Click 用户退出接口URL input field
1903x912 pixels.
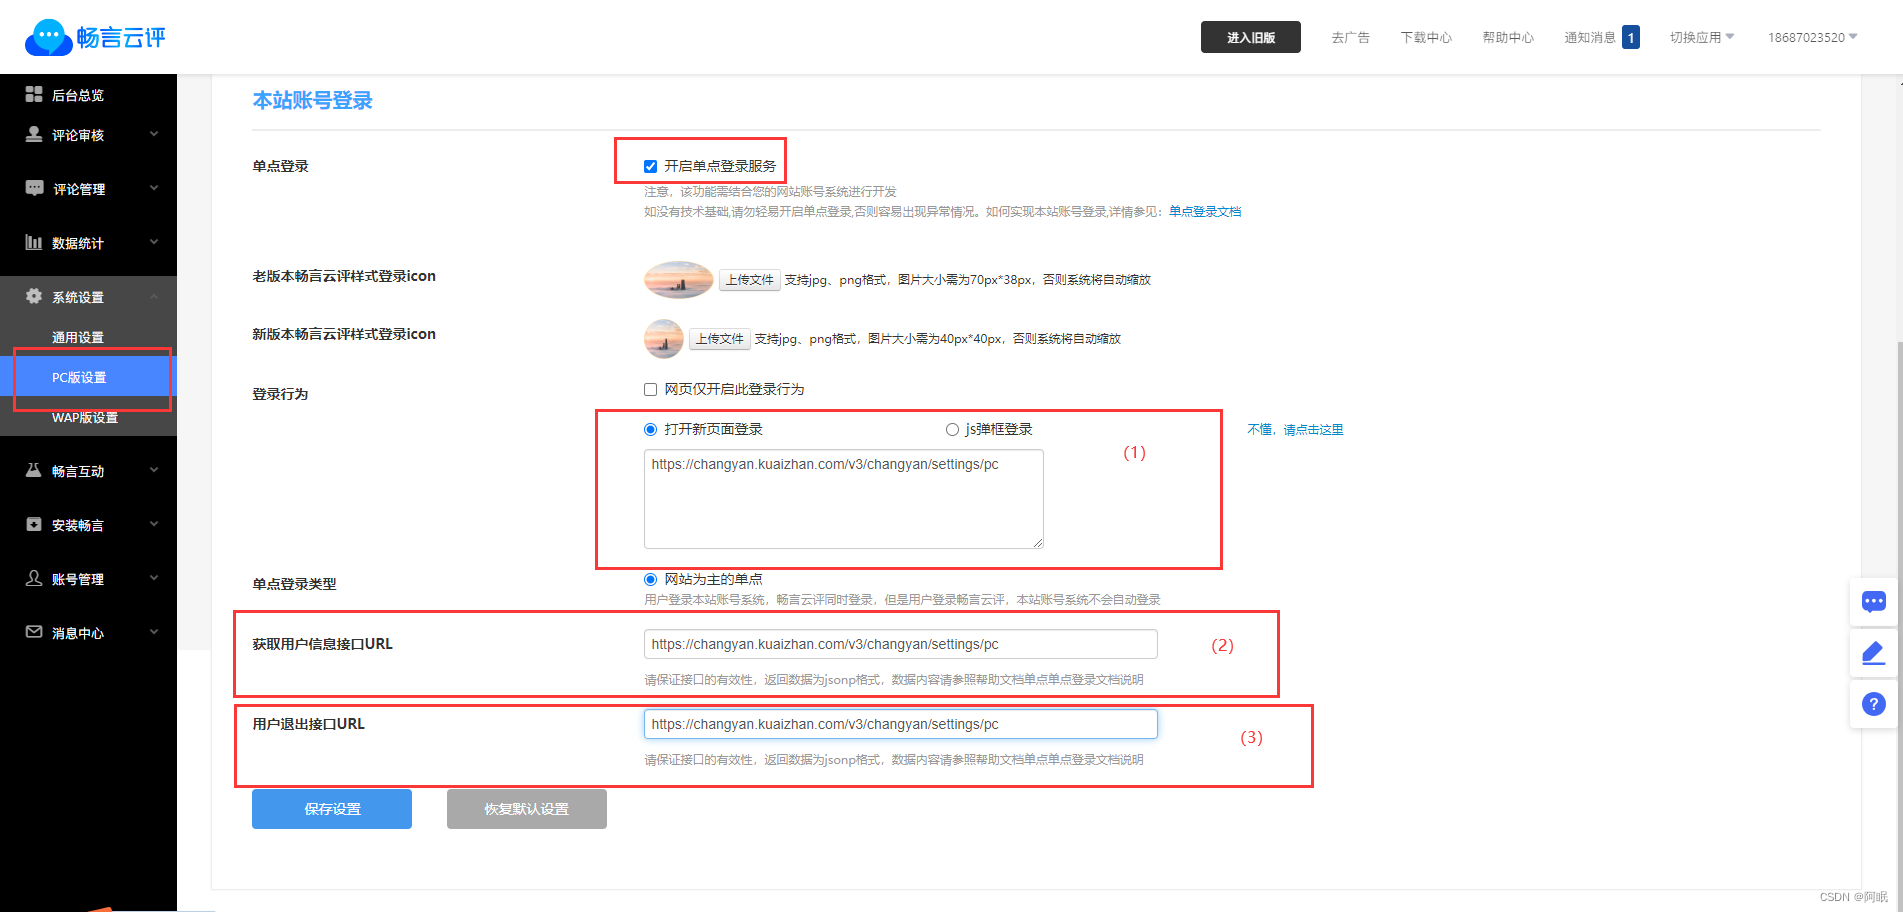(x=901, y=724)
